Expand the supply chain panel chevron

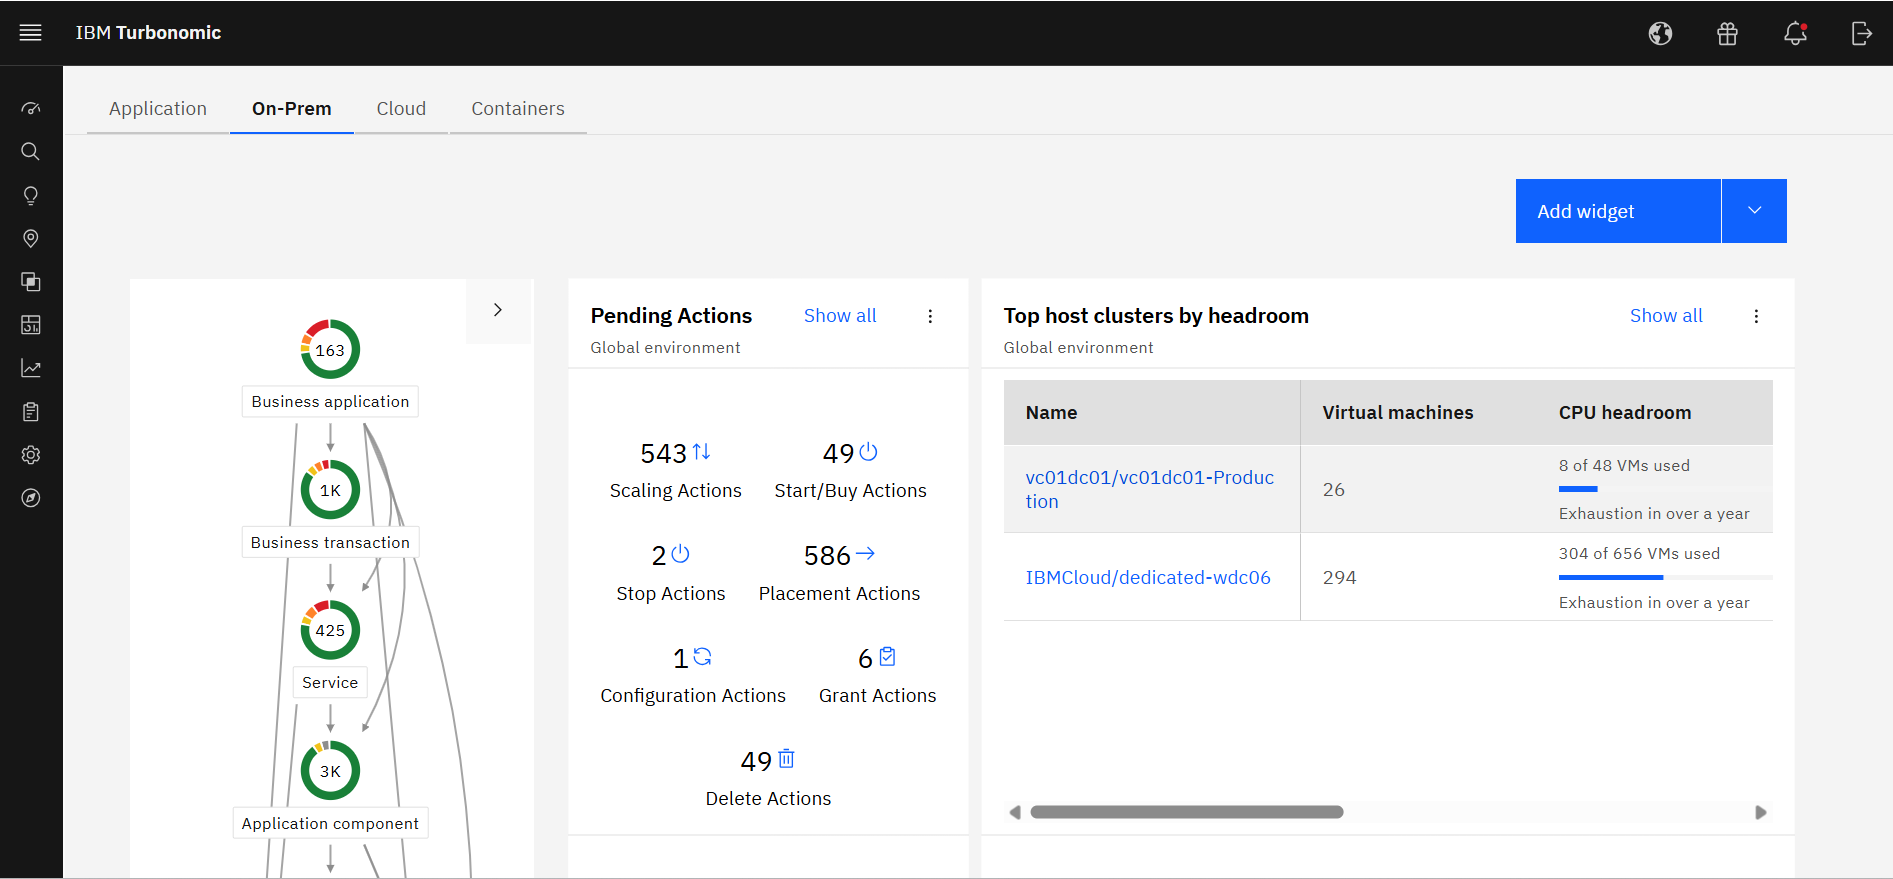(x=498, y=310)
